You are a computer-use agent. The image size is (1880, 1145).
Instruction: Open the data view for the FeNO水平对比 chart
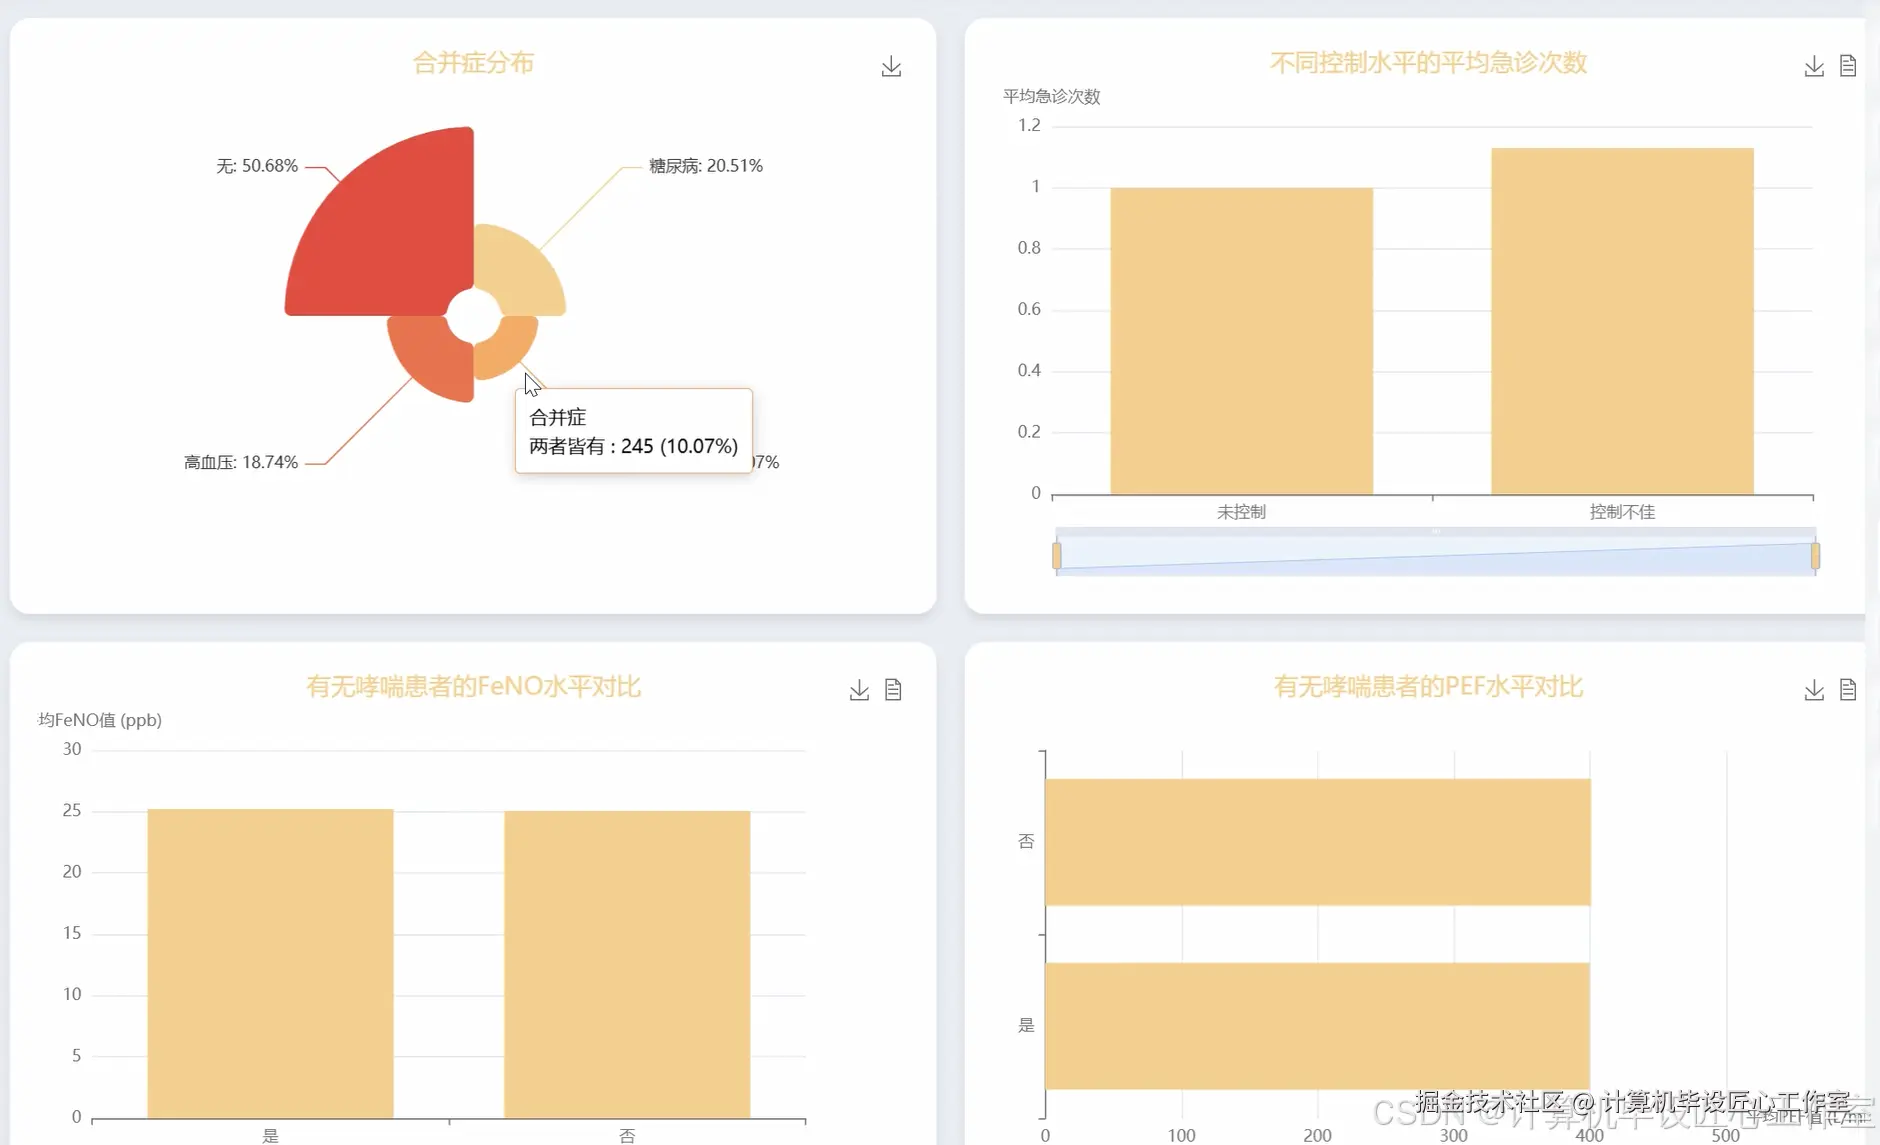point(893,689)
